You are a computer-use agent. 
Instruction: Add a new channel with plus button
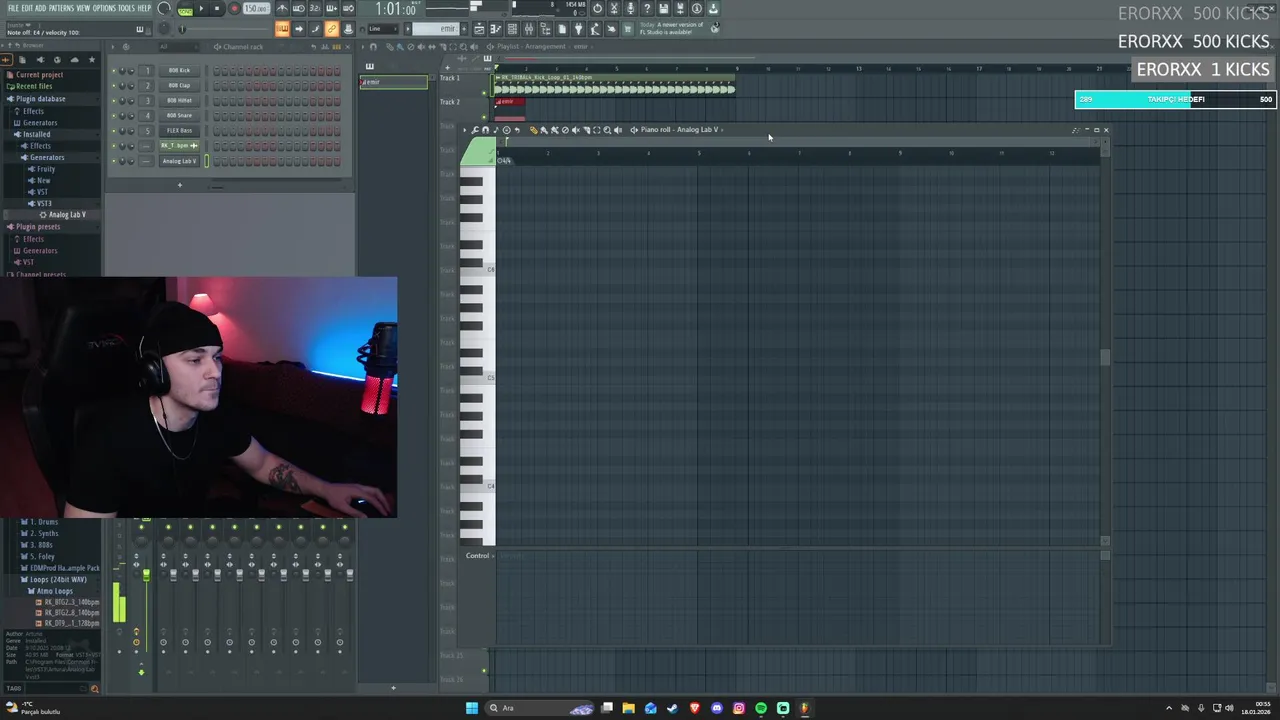[180, 185]
